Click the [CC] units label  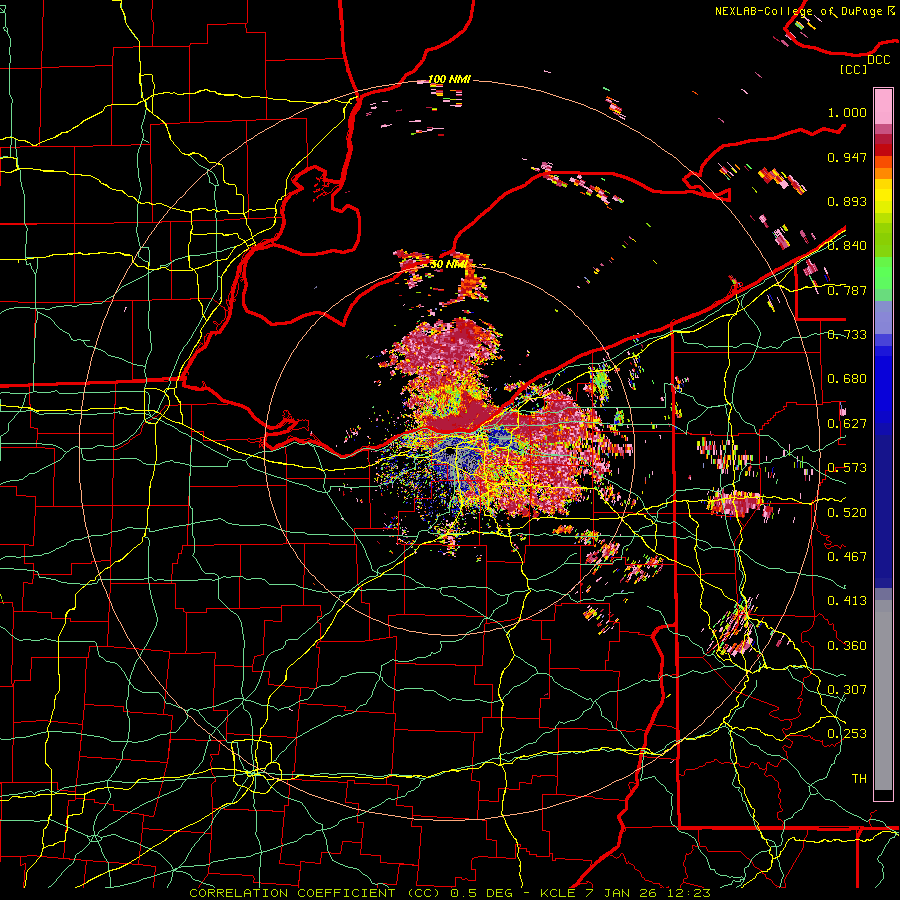[x=854, y=69]
